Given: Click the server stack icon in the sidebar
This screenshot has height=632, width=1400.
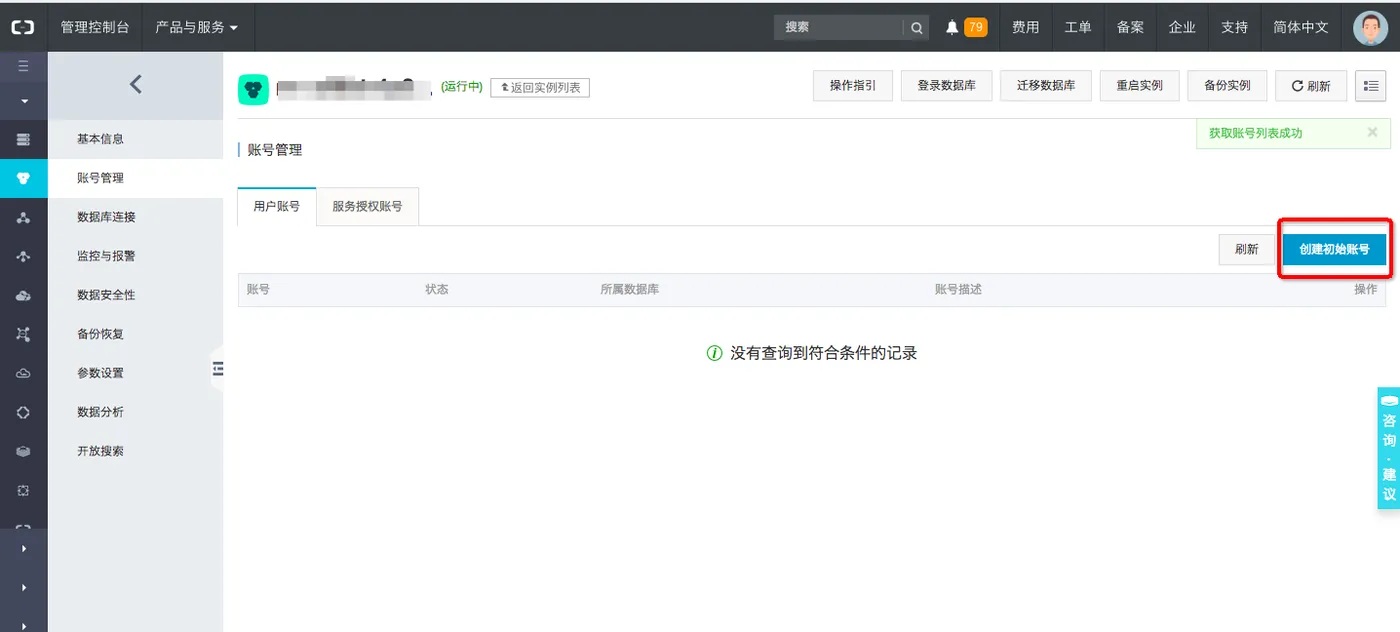Looking at the screenshot, I should click(x=23, y=139).
